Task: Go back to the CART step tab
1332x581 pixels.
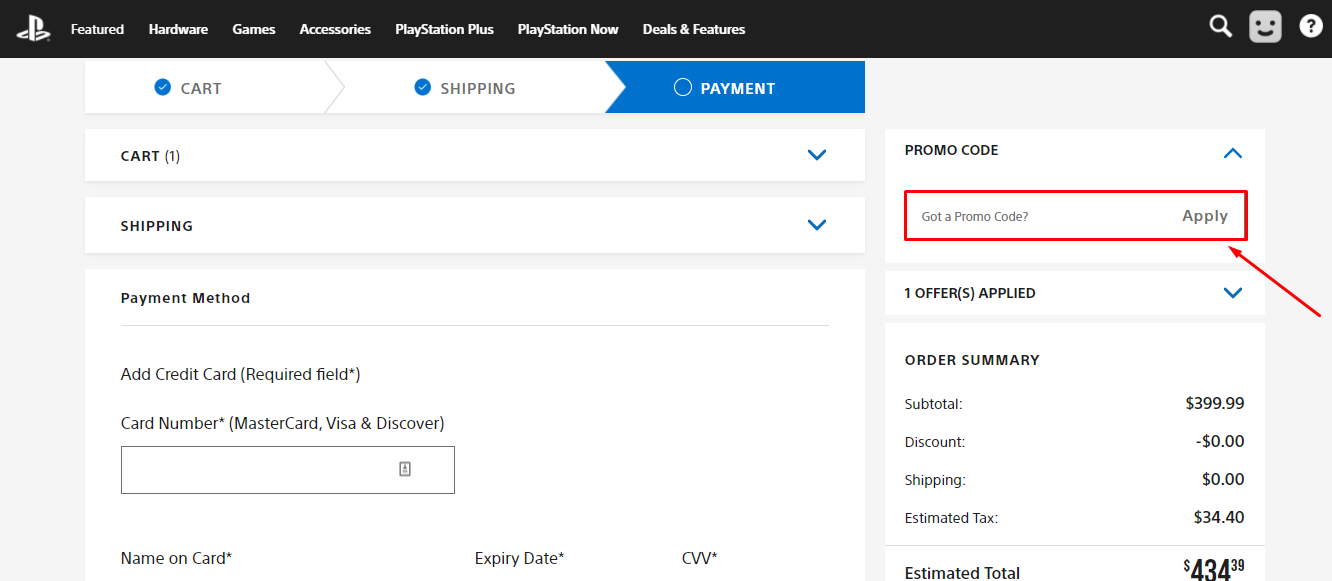Action: pyautogui.click(x=205, y=87)
